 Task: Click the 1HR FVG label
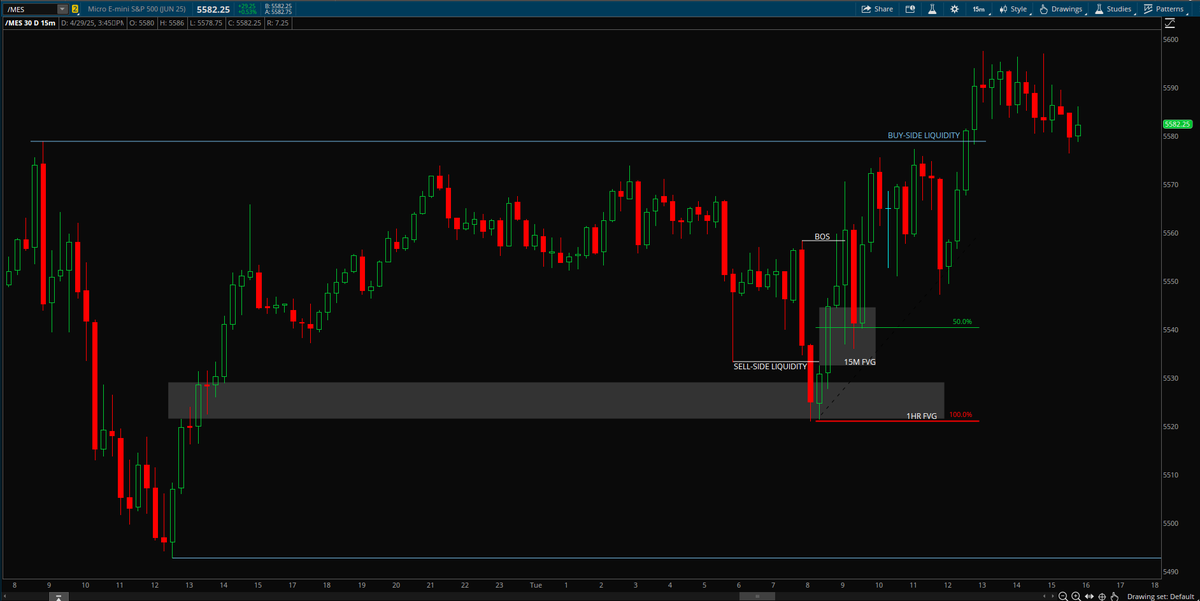tap(921, 415)
